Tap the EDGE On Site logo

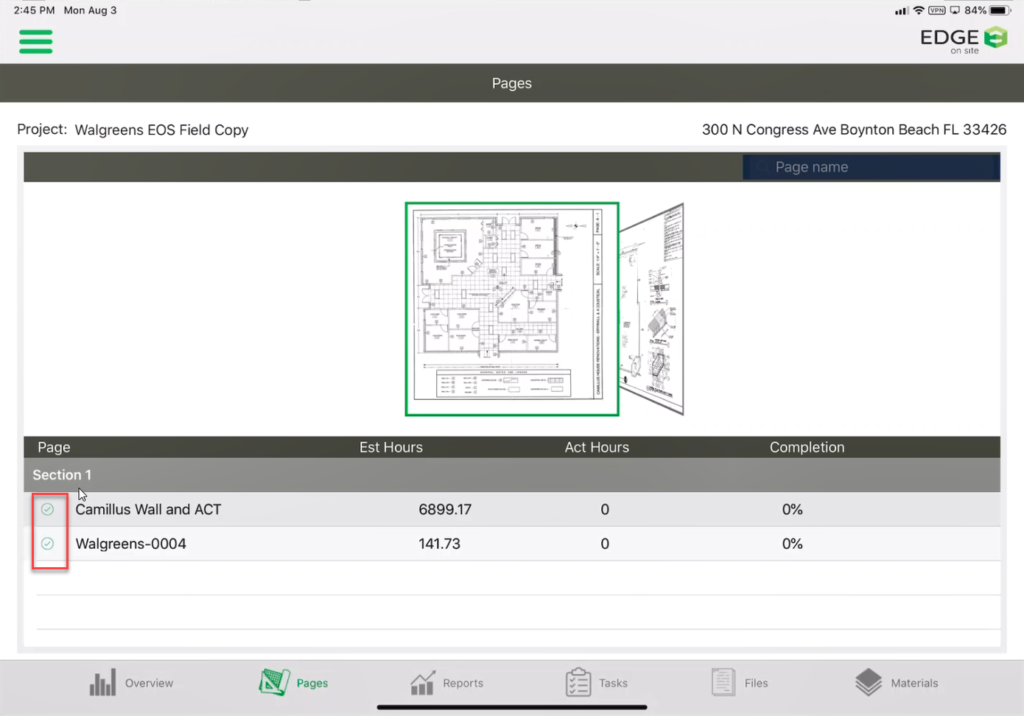click(963, 39)
